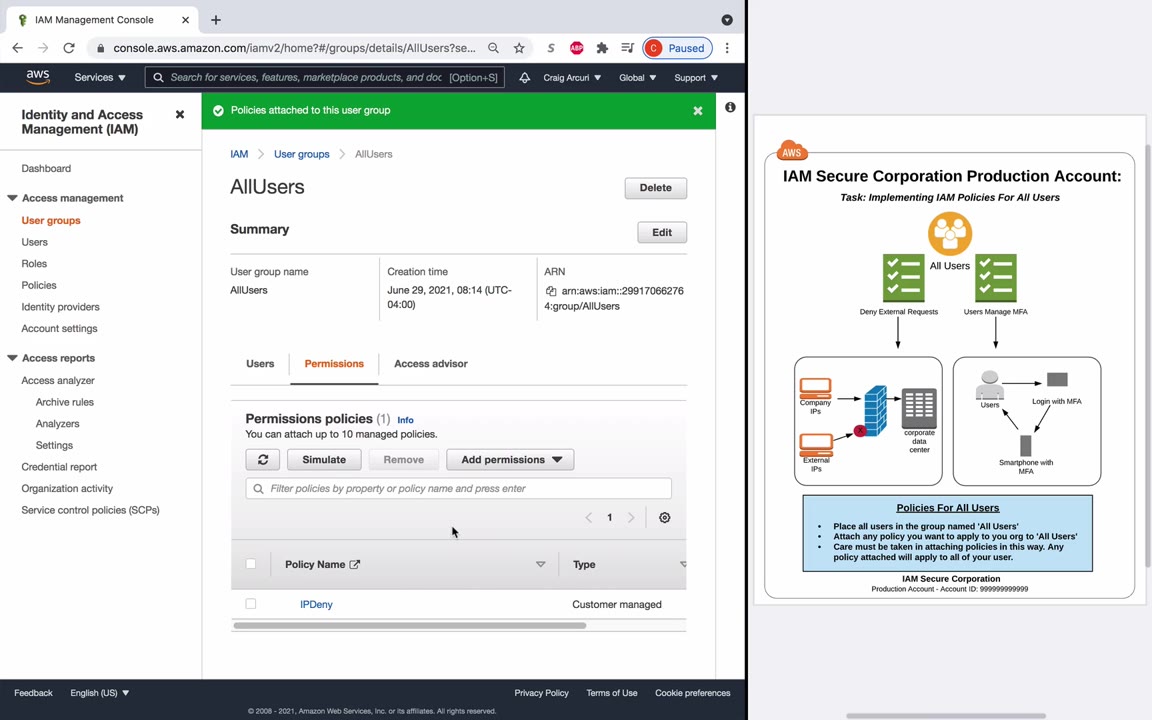The image size is (1152, 720).
Task: Go to User groups breadcrumb link
Action: [301, 154]
